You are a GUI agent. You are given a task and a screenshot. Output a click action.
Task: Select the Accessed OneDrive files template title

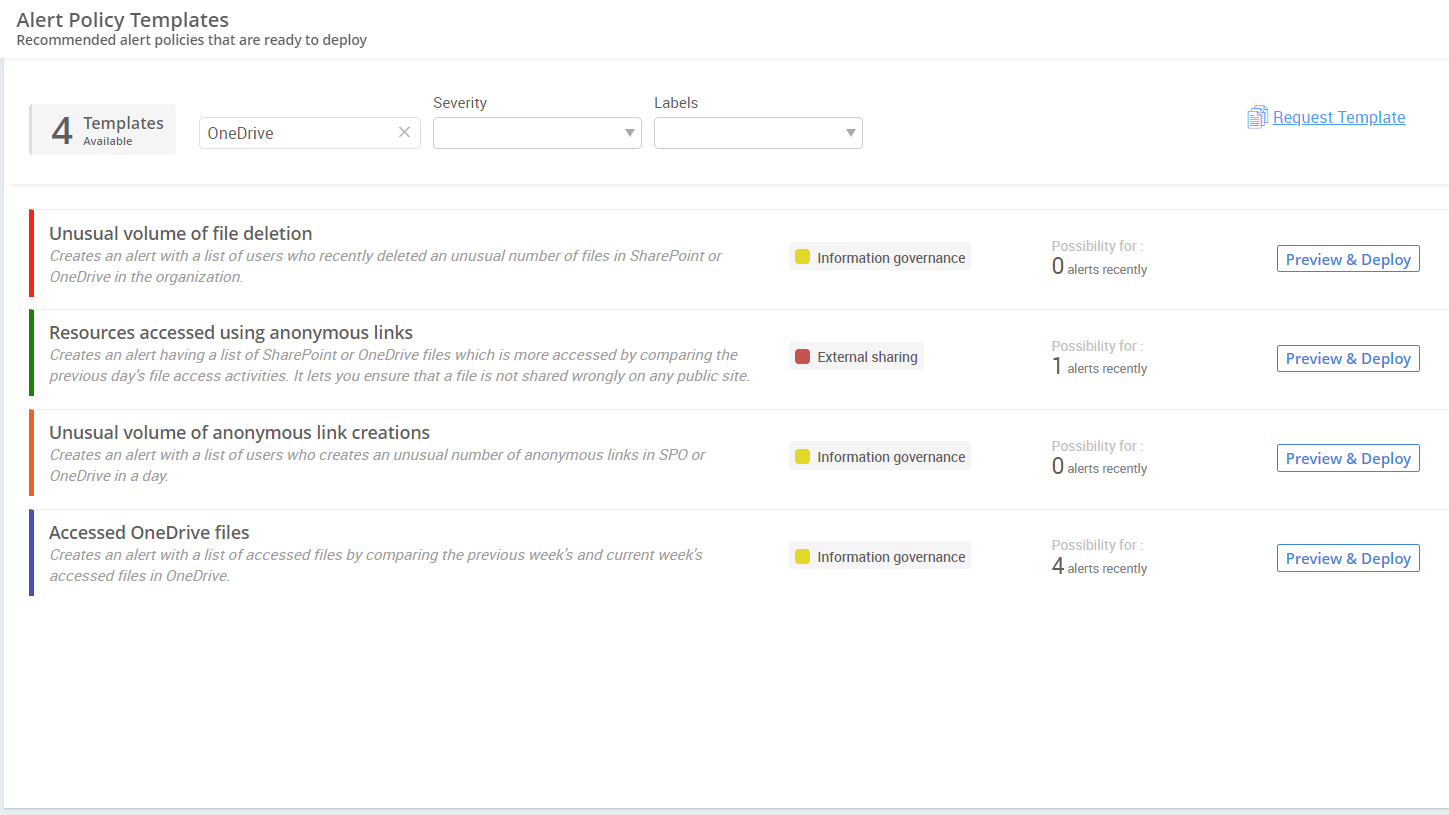(149, 532)
